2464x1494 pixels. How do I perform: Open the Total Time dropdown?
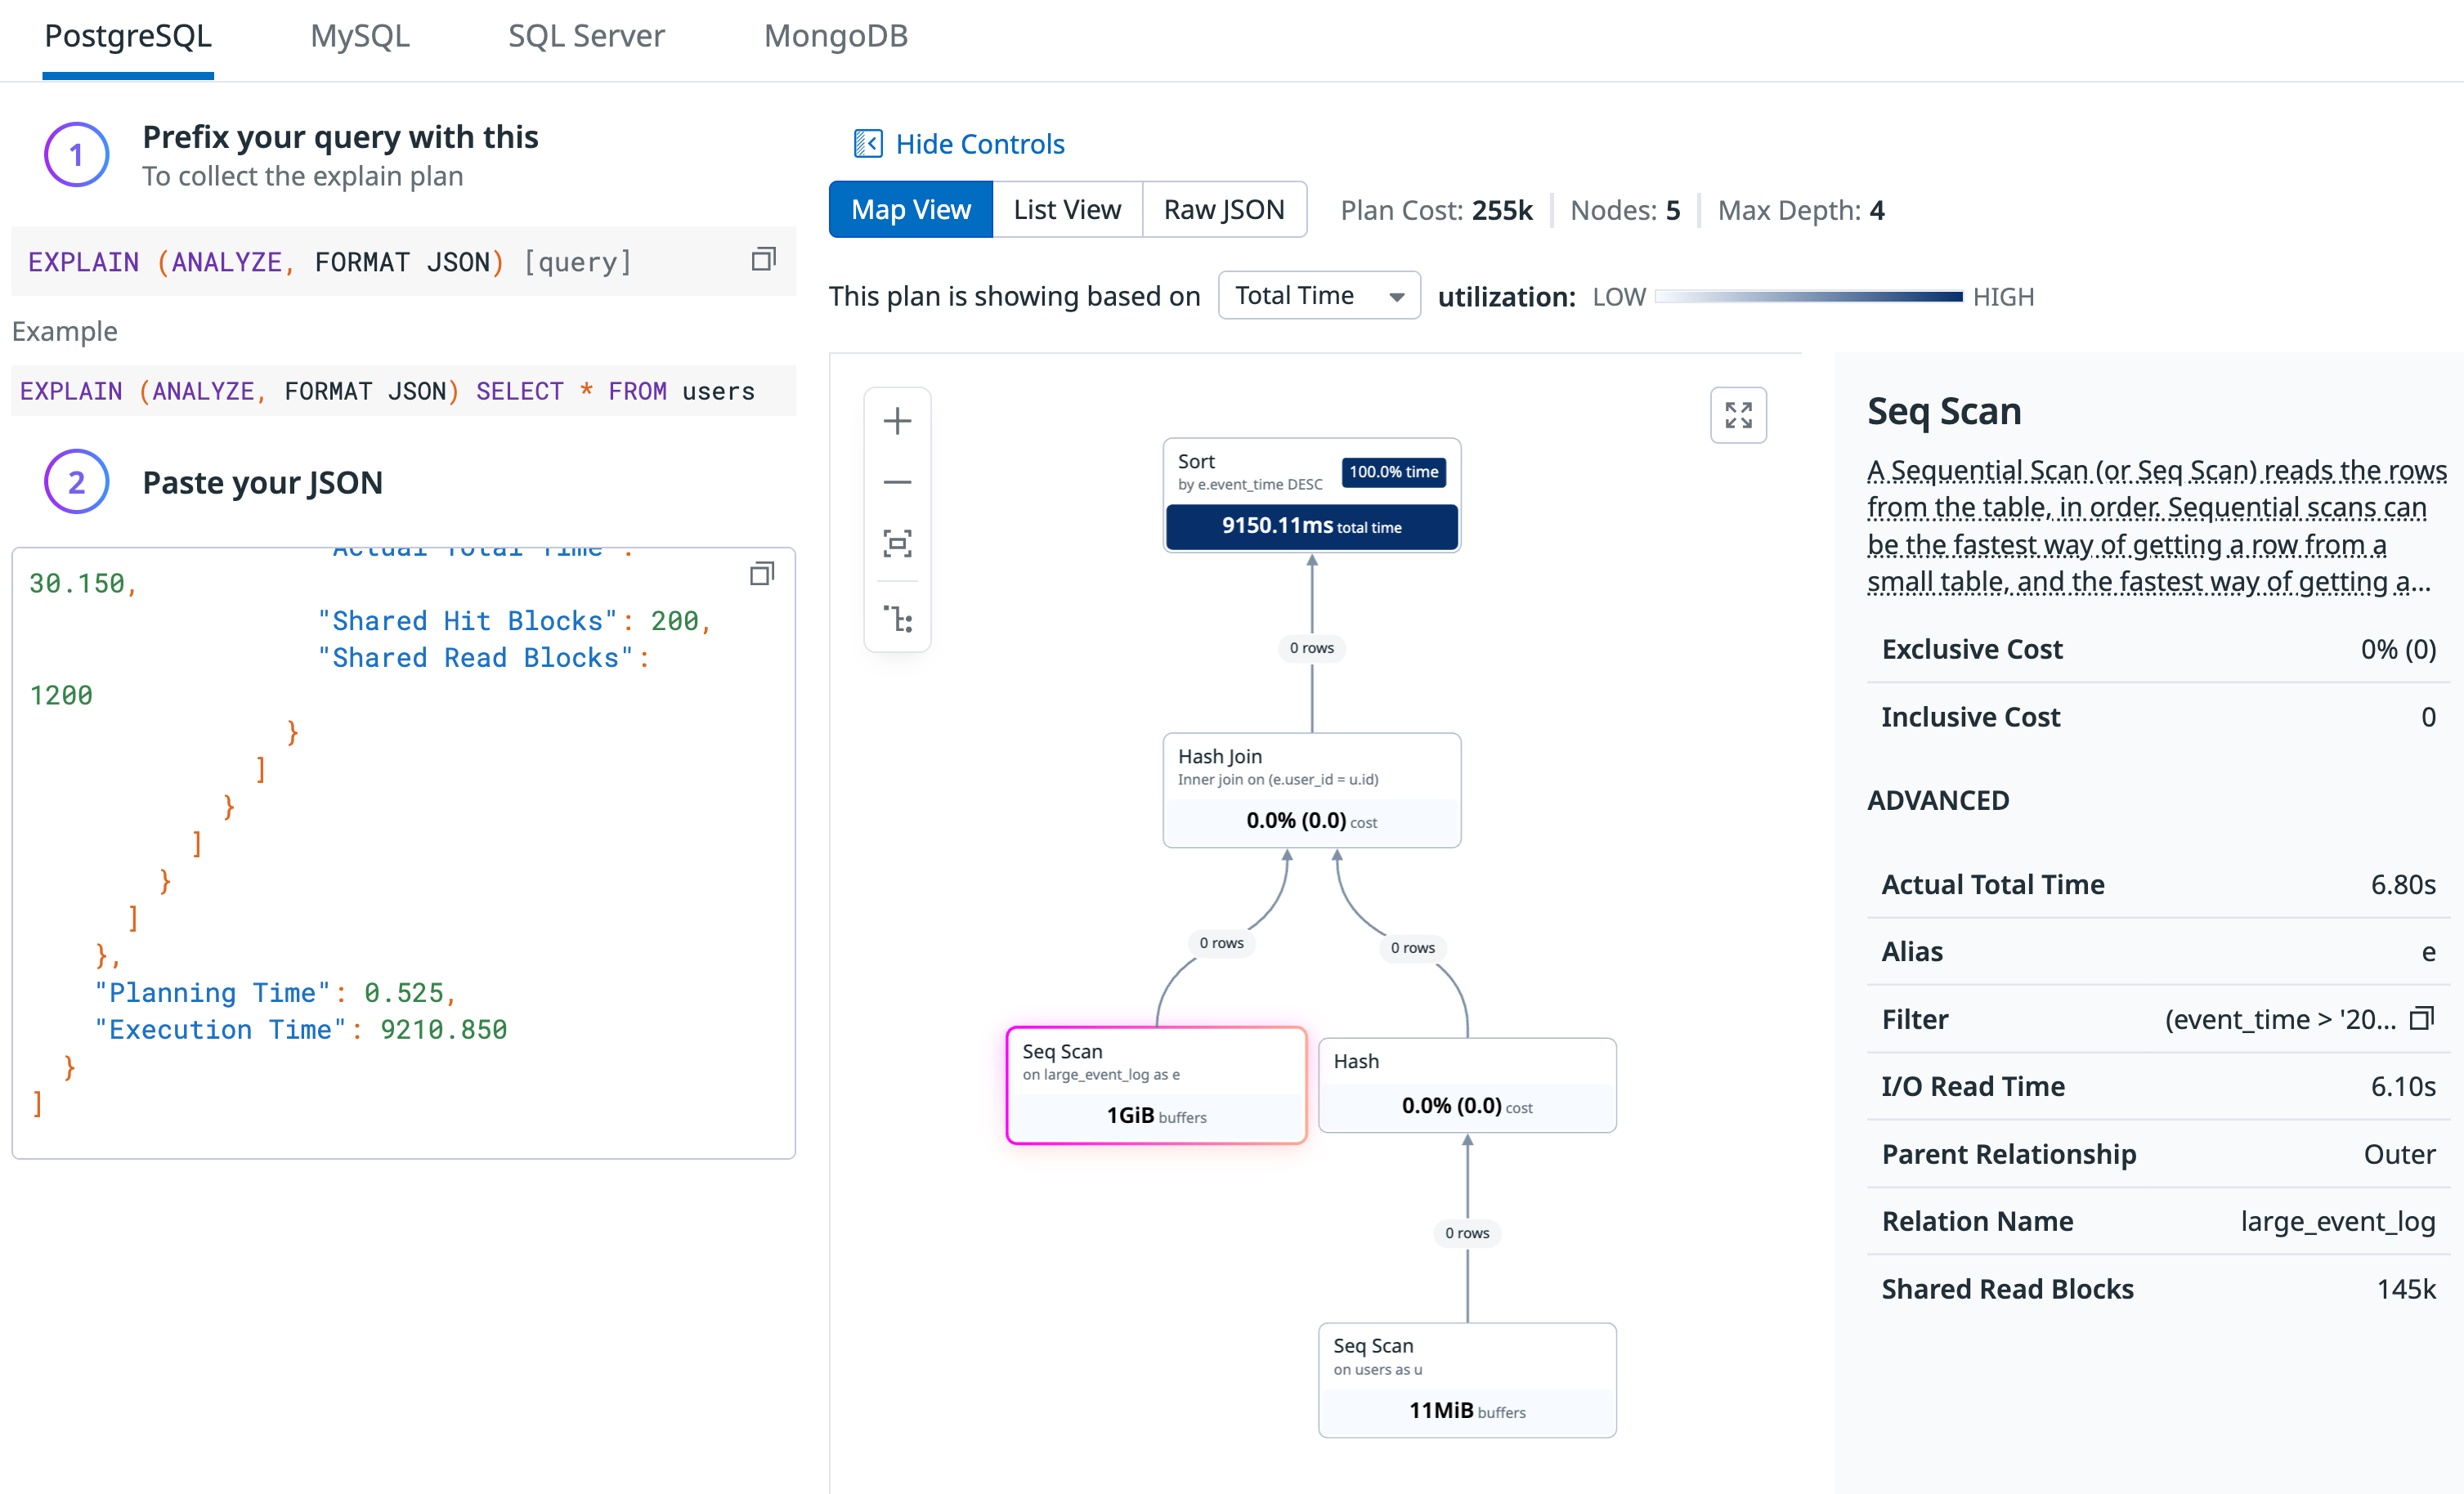[x=1318, y=294]
